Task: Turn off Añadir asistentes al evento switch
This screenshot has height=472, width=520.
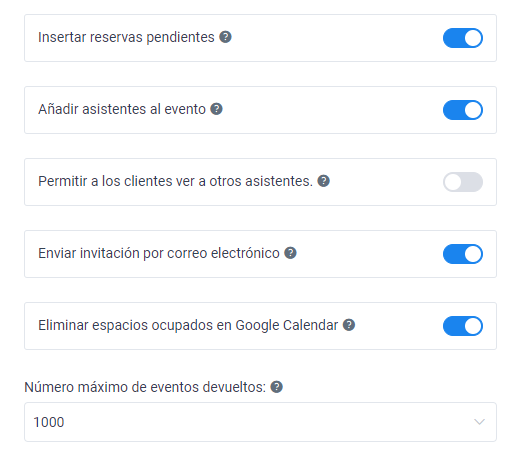Action: pyautogui.click(x=463, y=110)
